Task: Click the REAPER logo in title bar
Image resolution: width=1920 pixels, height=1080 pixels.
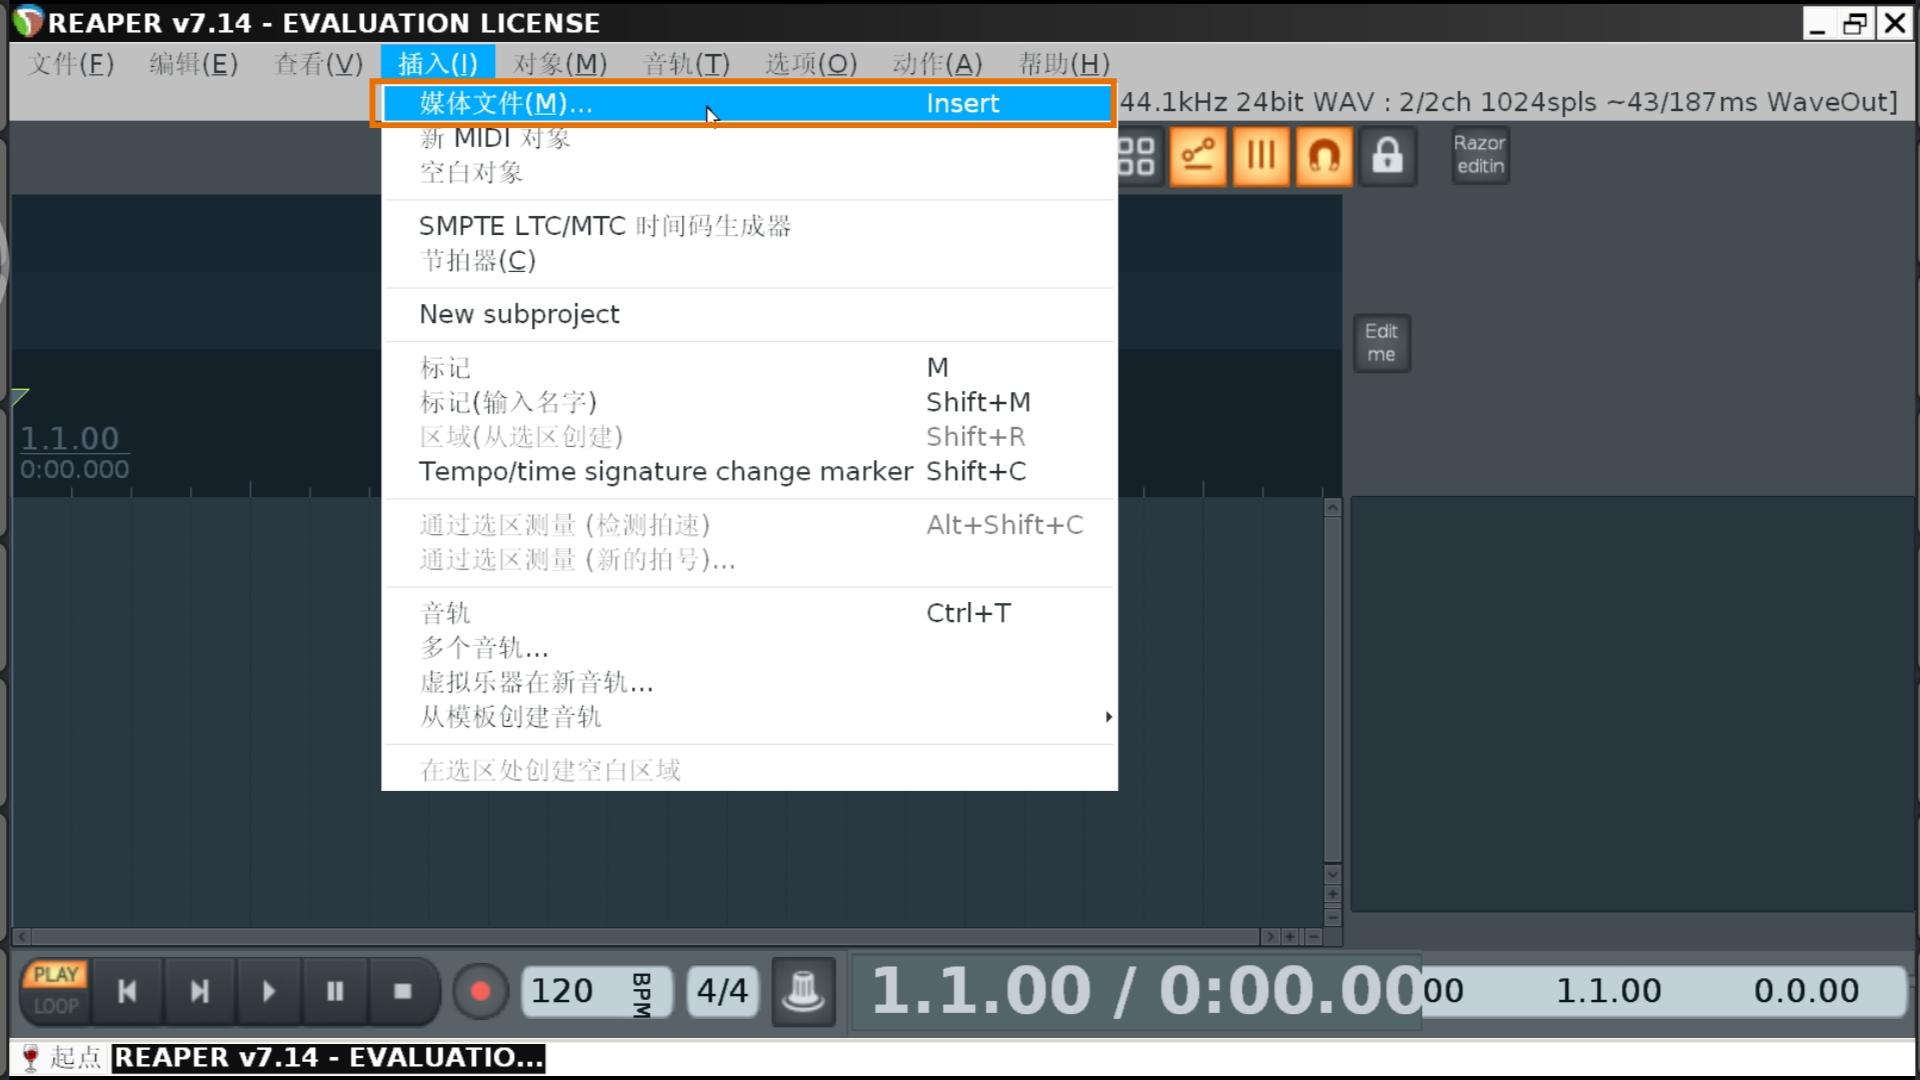Action: click(29, 22)
